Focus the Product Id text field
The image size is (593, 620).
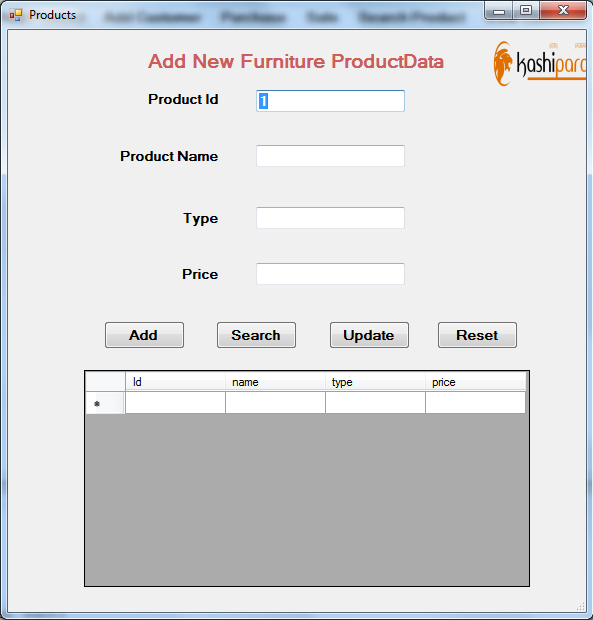click(x=330, y=101)
